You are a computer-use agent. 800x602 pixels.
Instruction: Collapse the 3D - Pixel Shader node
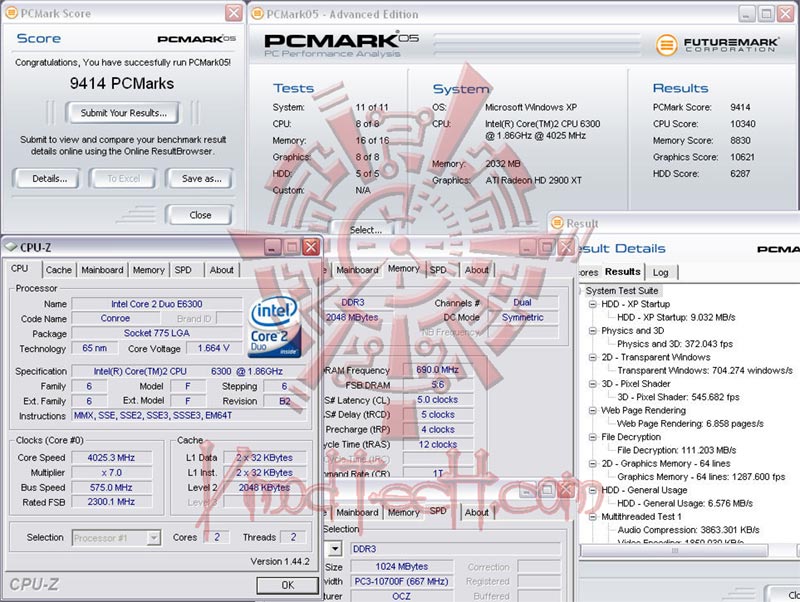[592, 384]
